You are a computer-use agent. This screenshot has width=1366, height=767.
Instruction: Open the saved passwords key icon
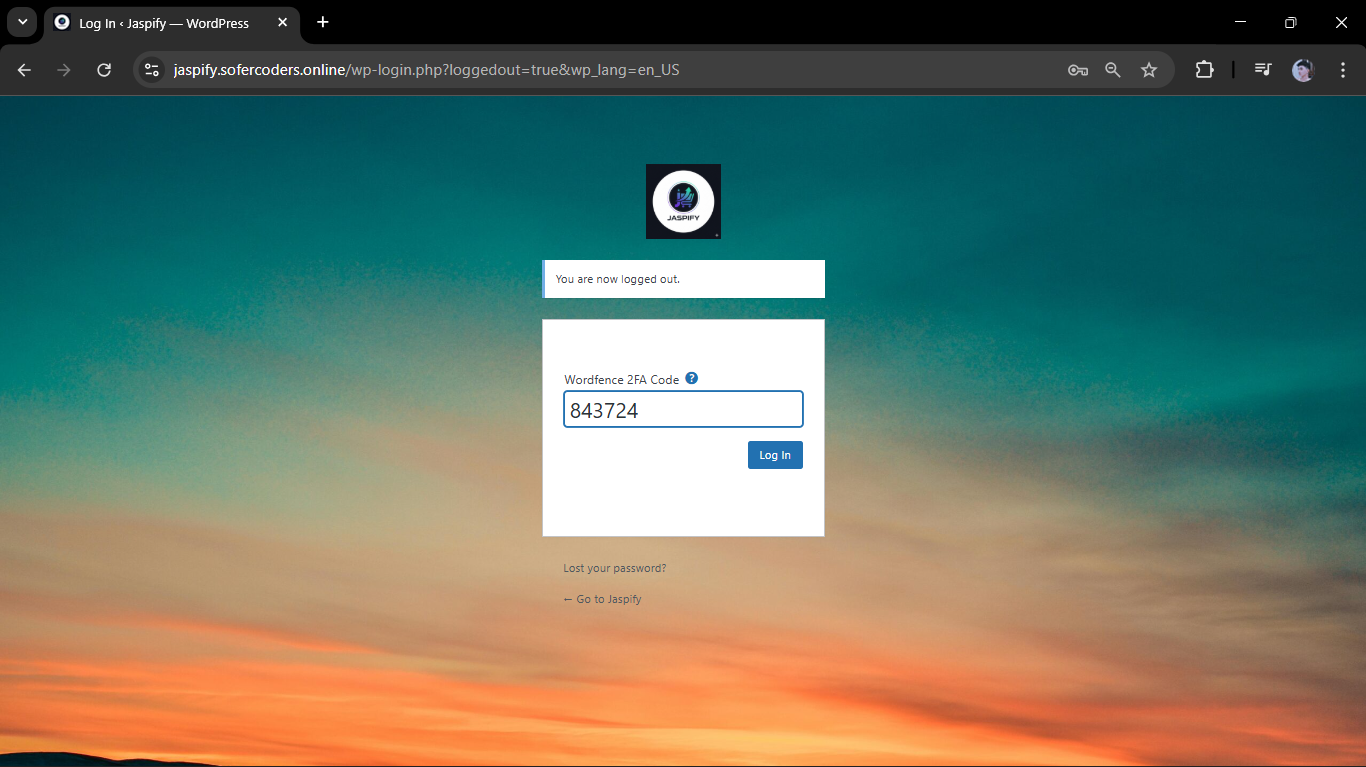coord(1077,70)
